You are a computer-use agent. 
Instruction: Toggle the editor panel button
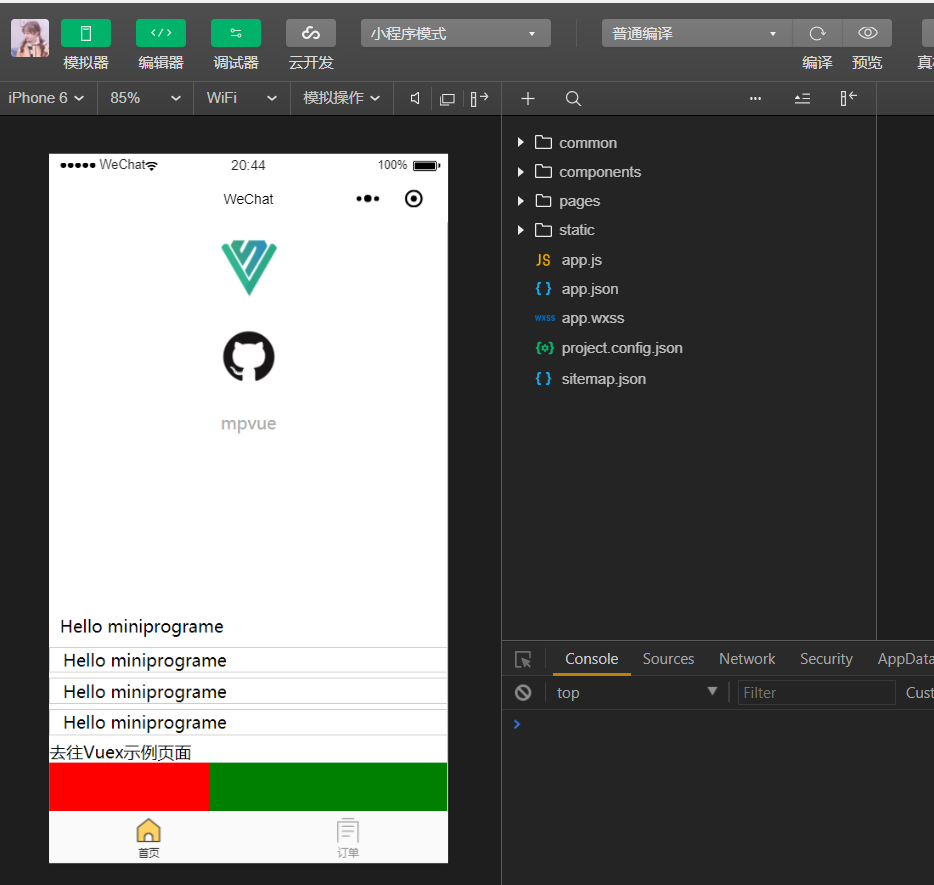161,33
